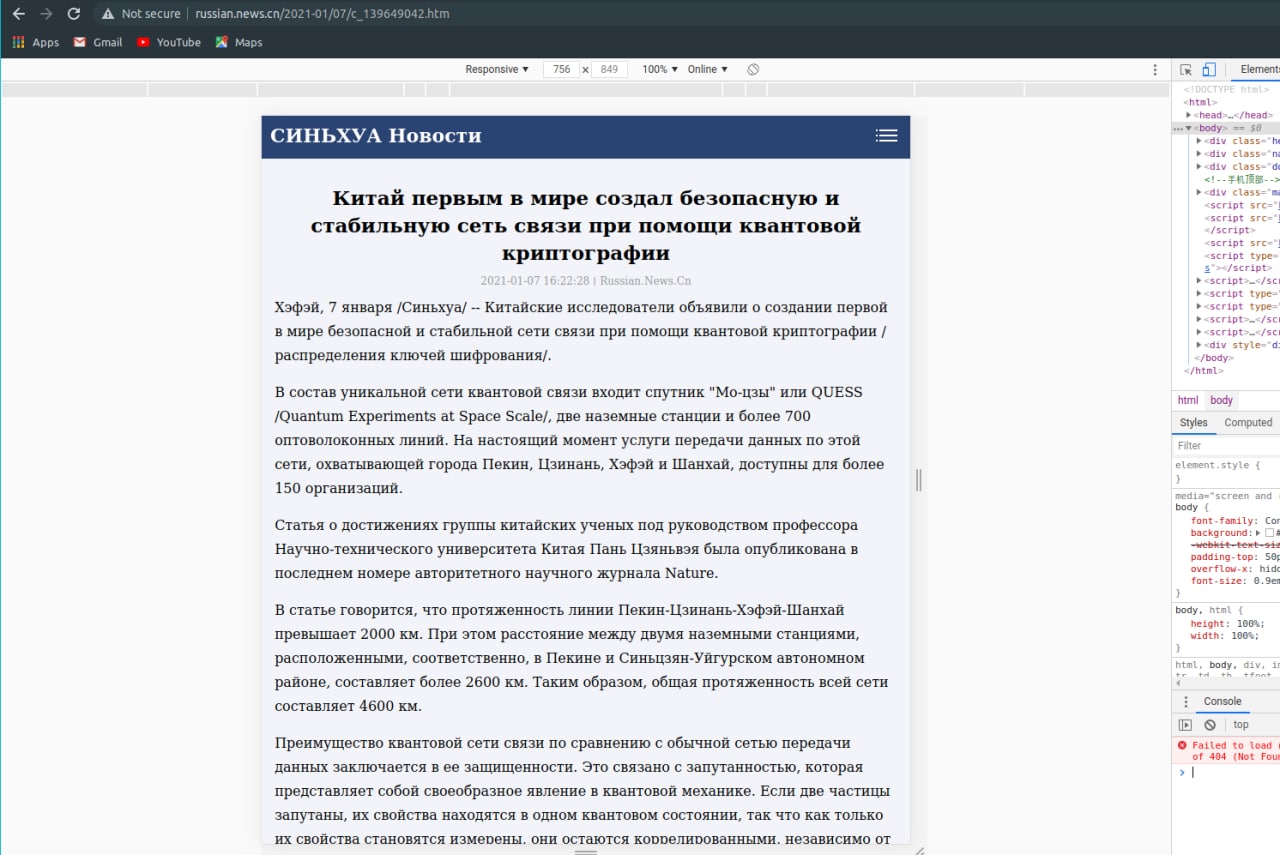
Task: Open the YouTube bookmark
Action: (169, 42)
